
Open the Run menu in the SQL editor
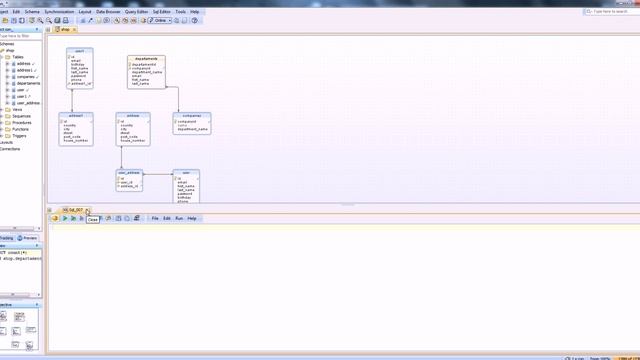(x=179, y=218)
